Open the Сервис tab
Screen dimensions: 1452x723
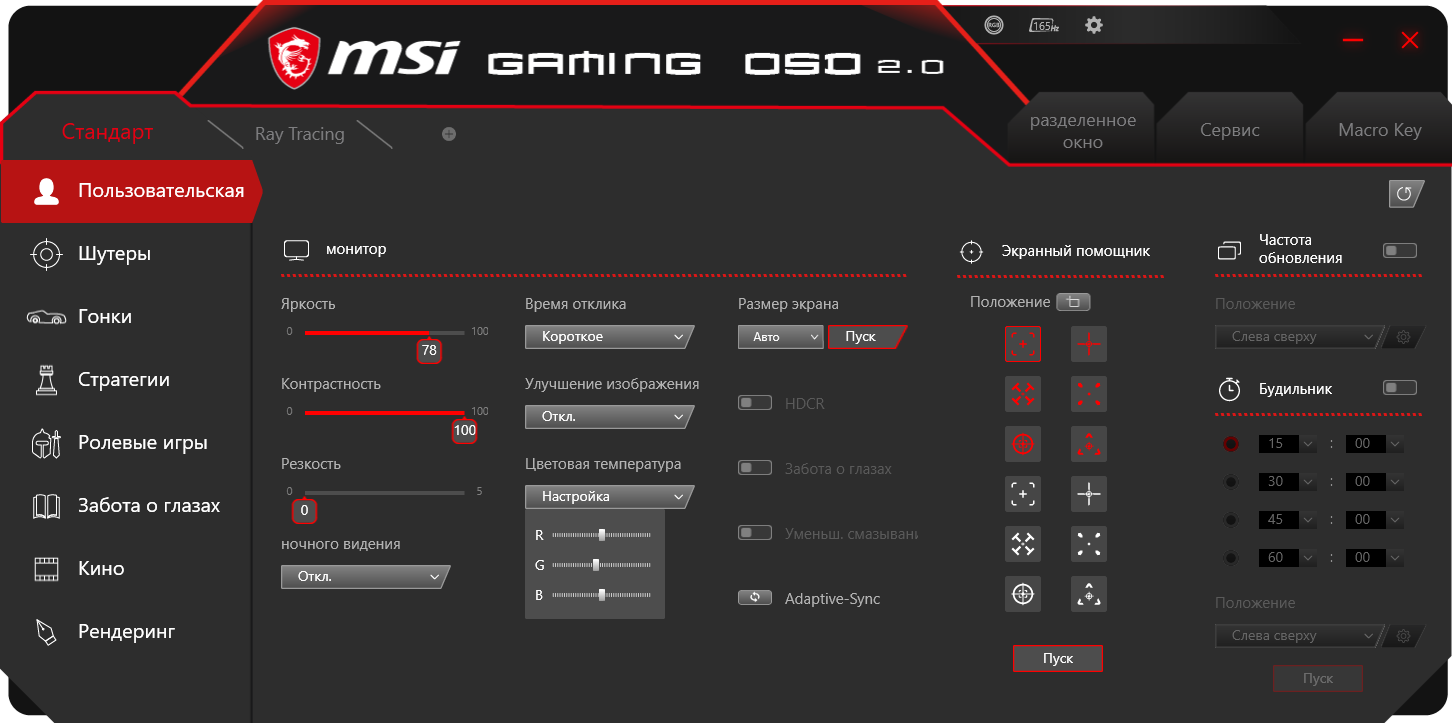pos(1230,130)
